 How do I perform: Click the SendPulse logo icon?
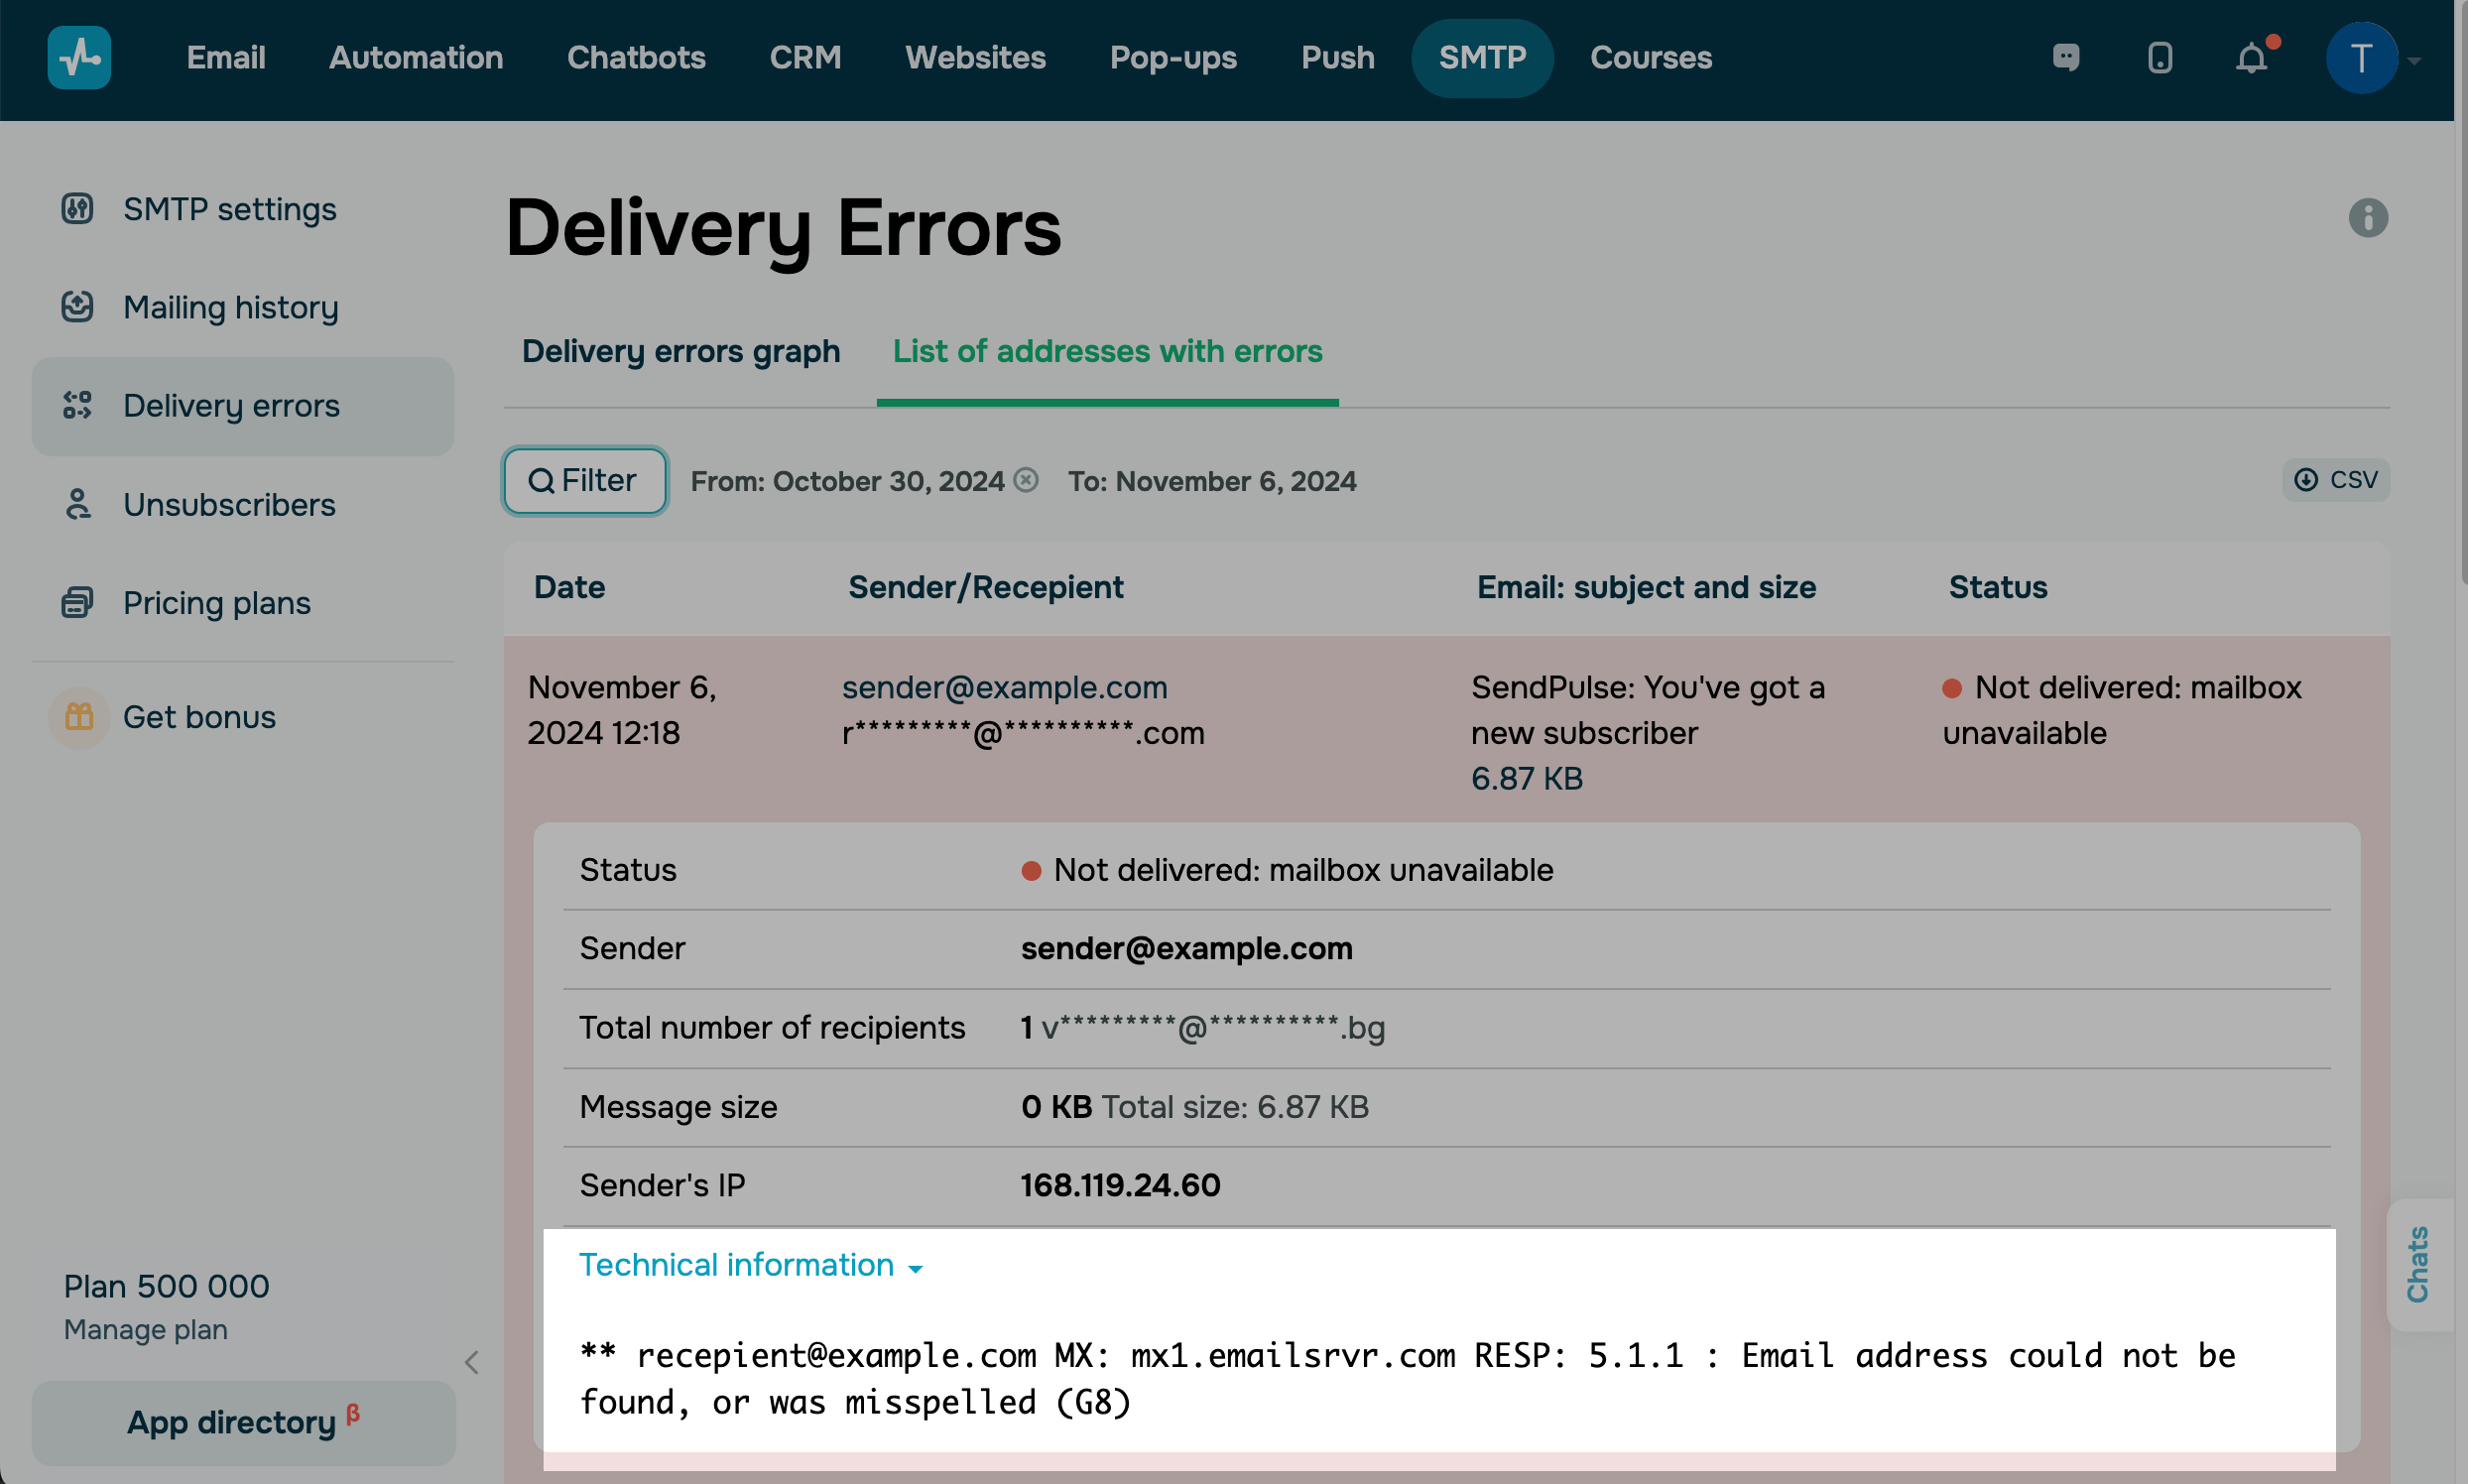tap(79, 57)
